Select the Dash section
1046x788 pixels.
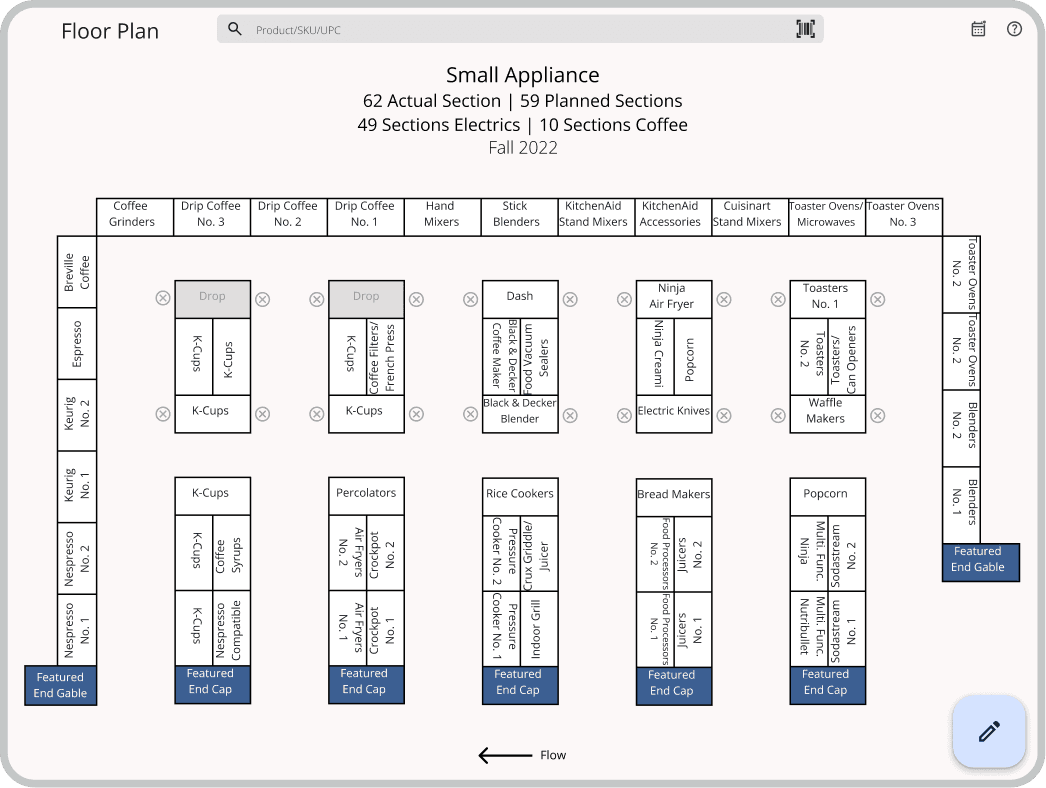coord(520,296)
